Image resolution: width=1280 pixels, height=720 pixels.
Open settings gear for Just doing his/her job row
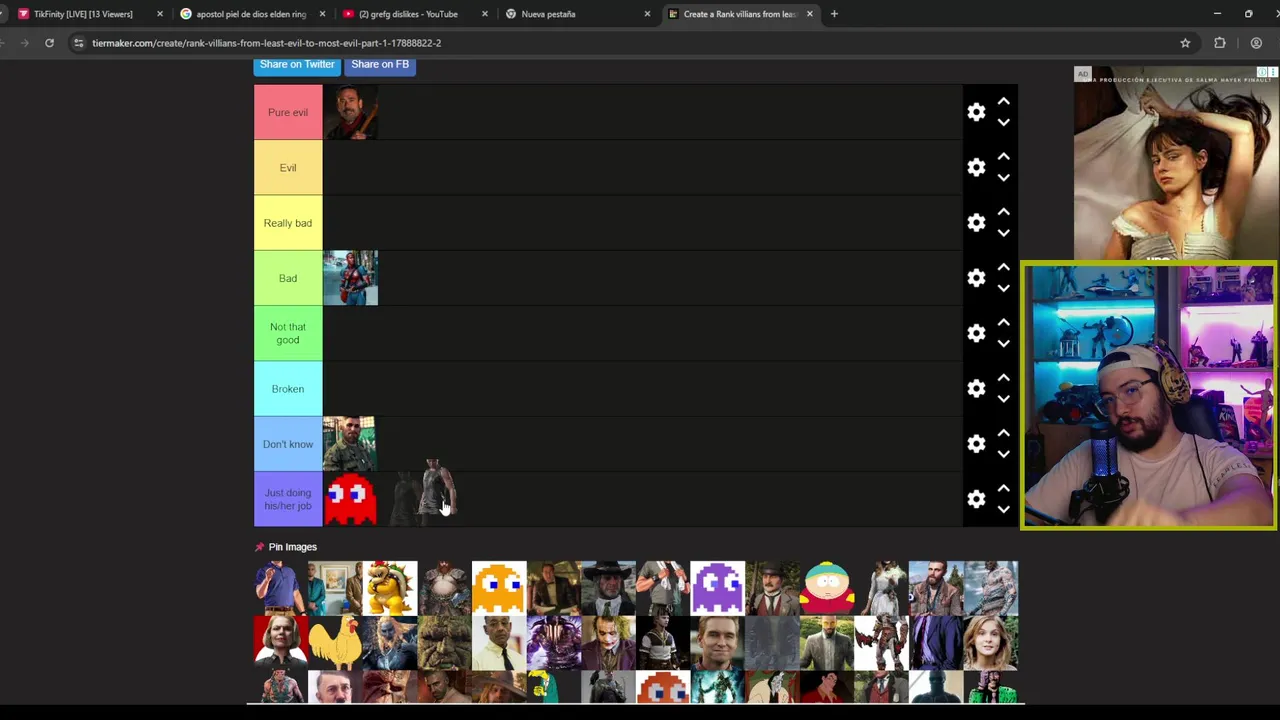pos(976,499)
